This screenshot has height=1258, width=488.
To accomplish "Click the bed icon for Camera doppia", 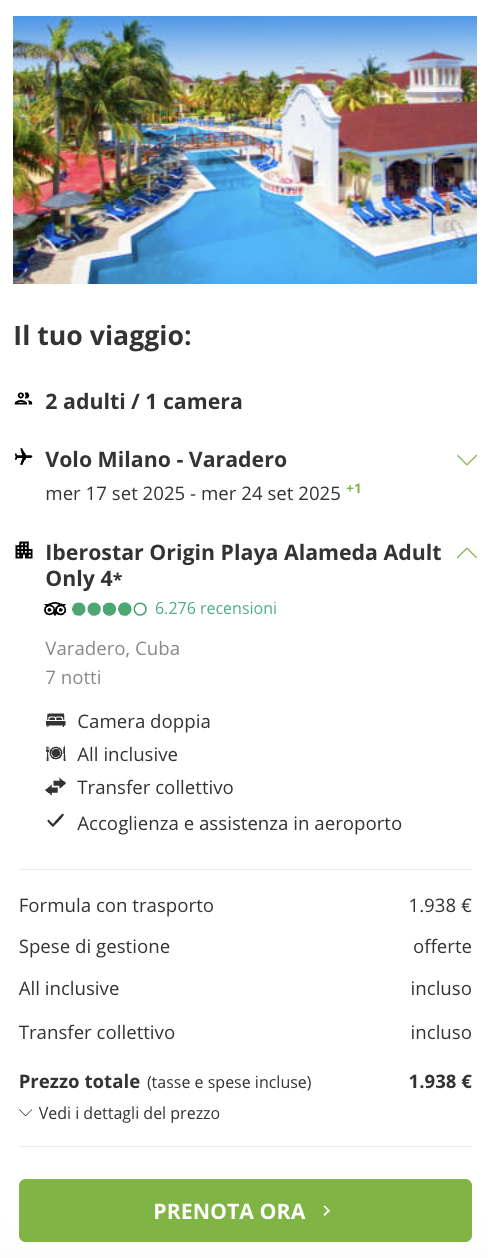I will 56,720.
